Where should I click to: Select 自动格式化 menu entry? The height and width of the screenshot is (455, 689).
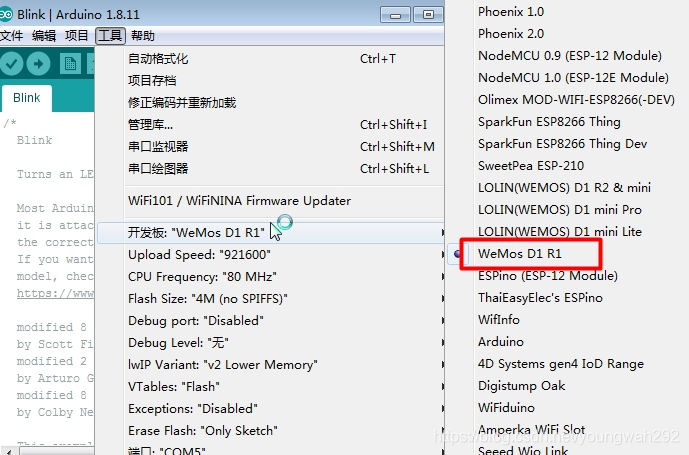(270, 58)
